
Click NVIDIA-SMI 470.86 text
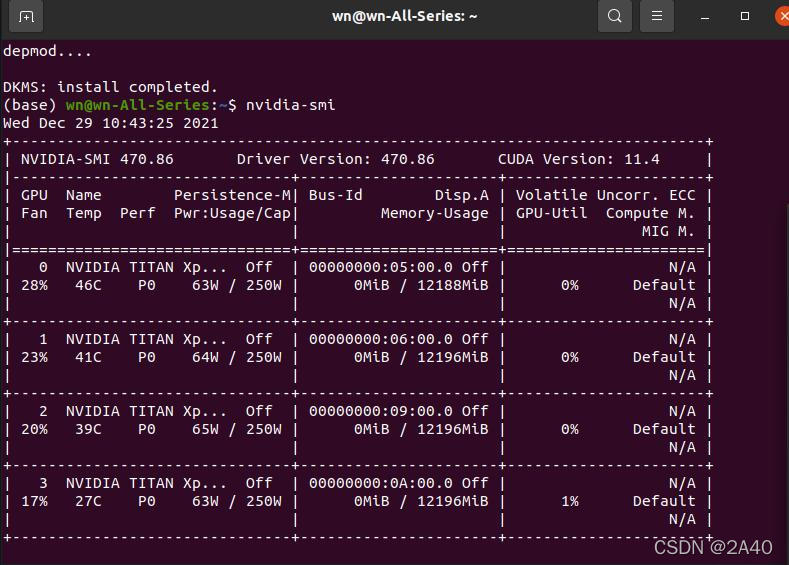(97, 159)
